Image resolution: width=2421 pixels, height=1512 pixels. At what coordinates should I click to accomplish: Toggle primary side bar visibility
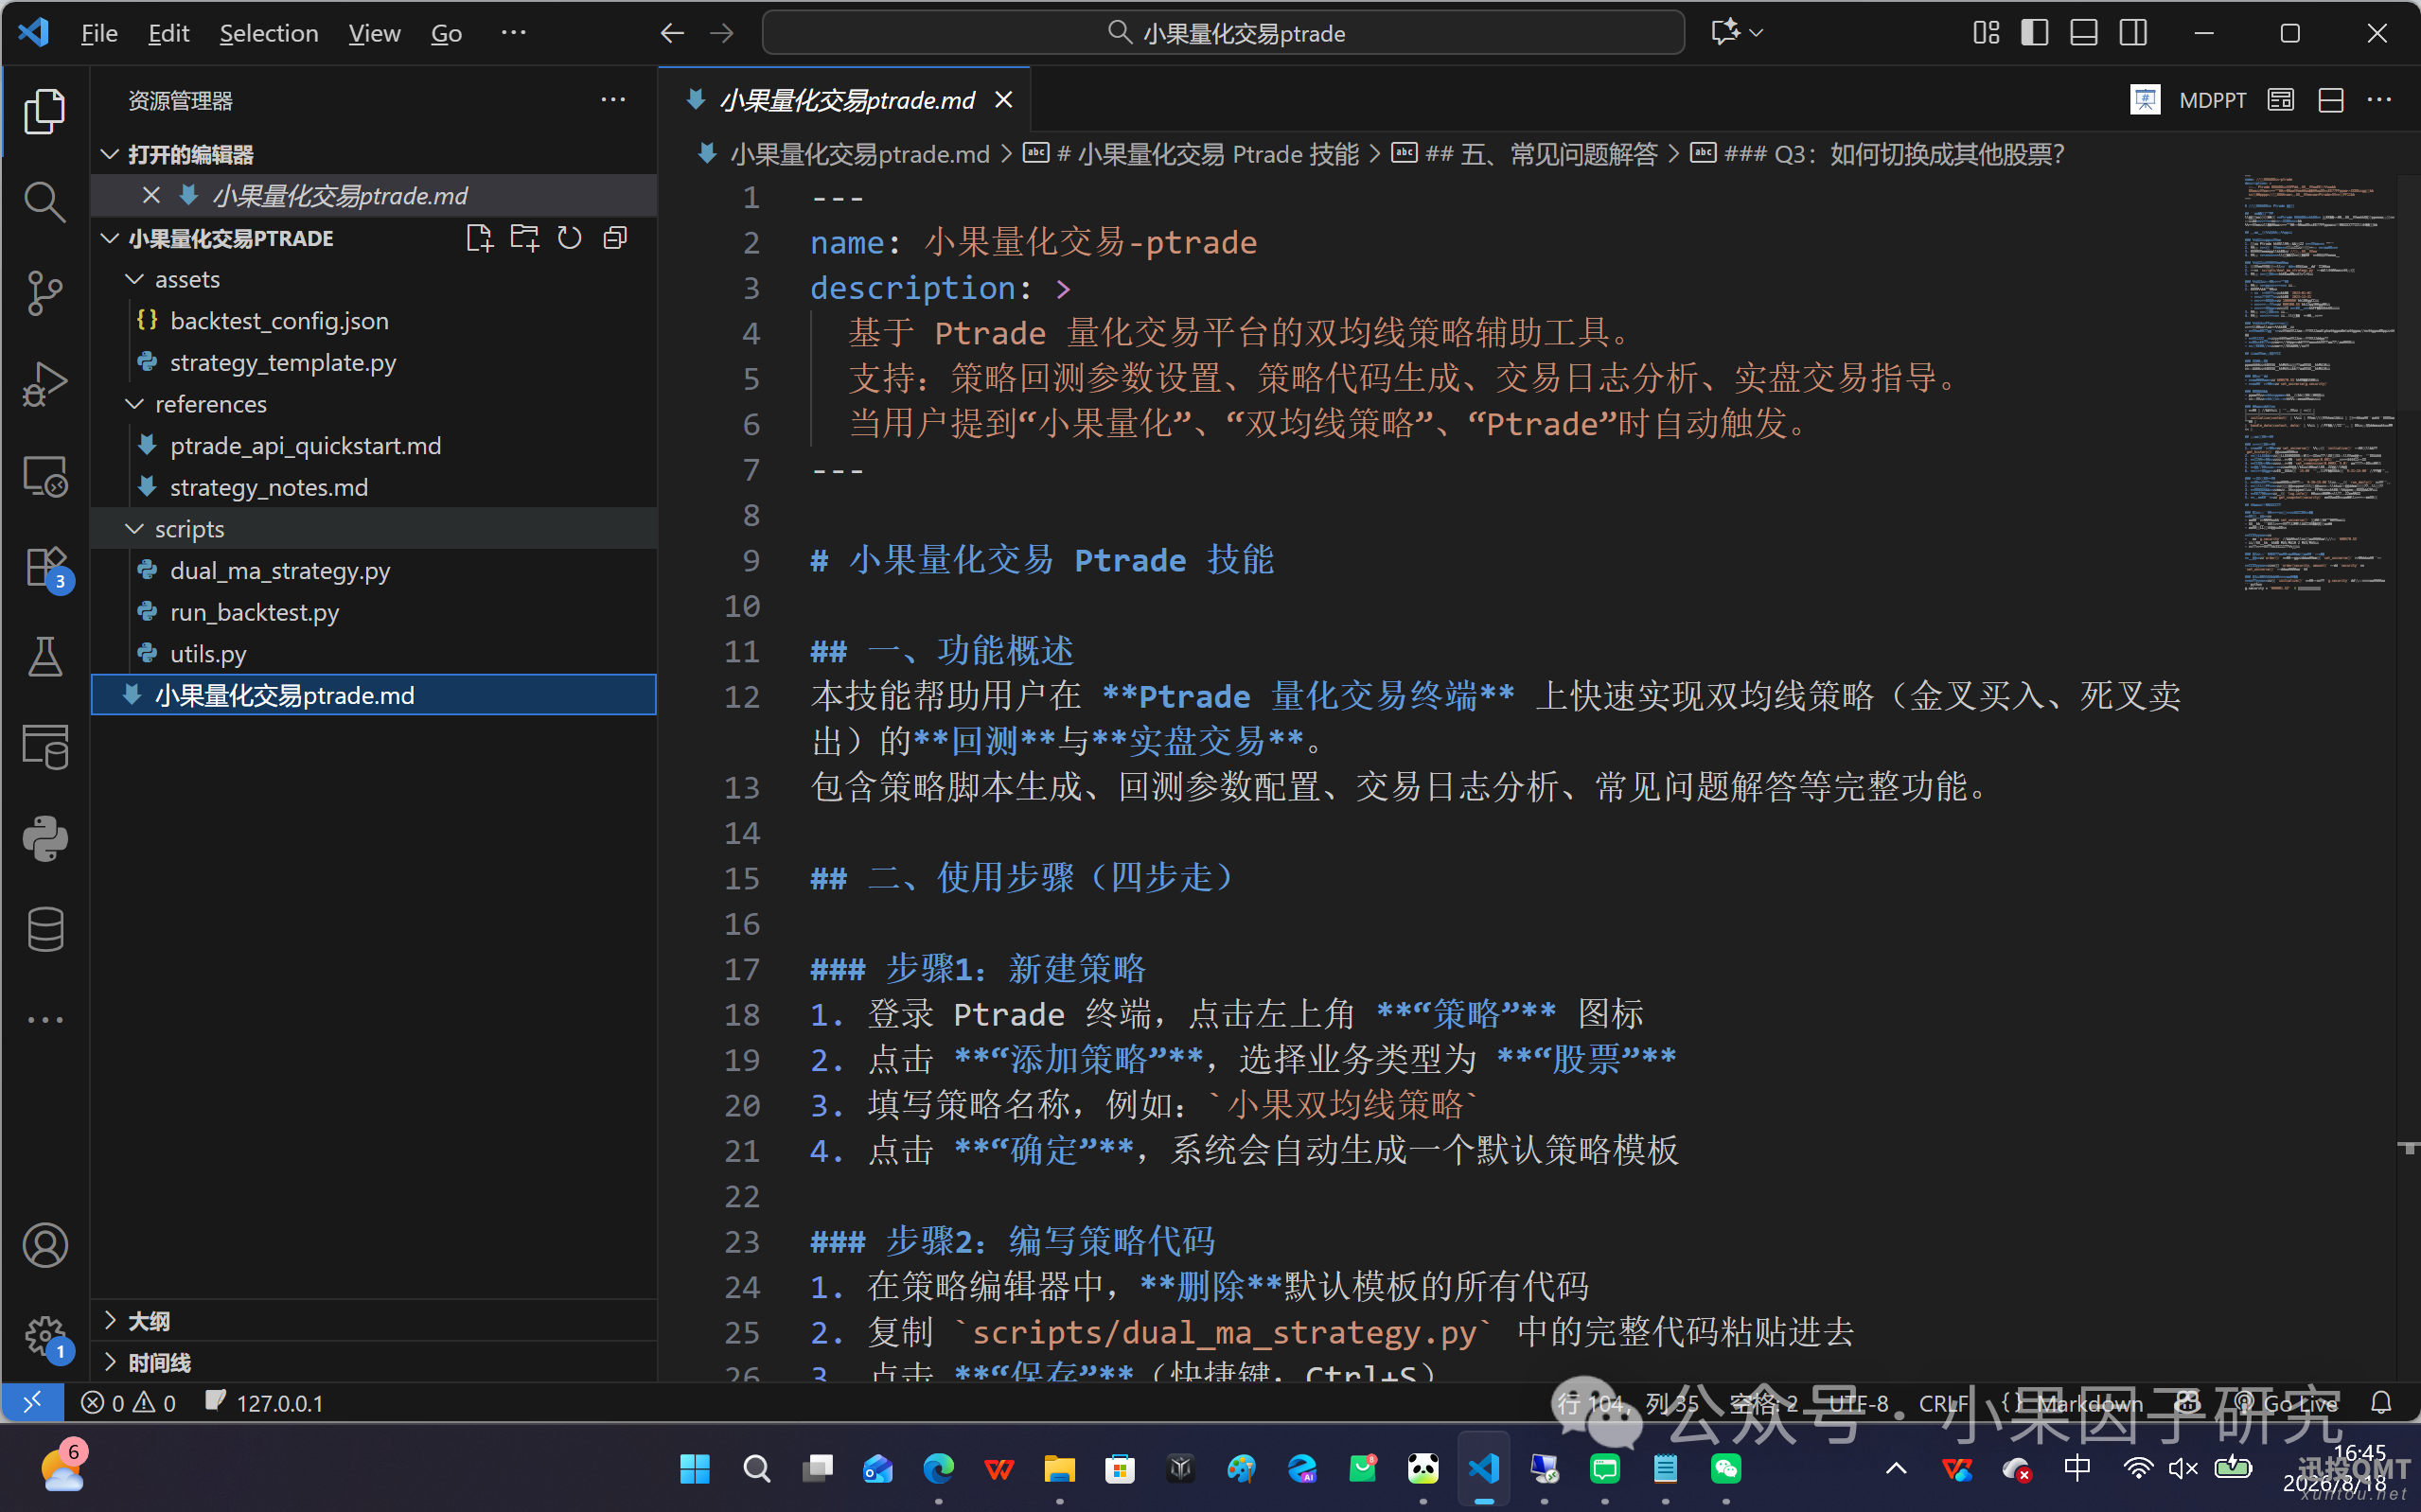(x=2035, y=33)
